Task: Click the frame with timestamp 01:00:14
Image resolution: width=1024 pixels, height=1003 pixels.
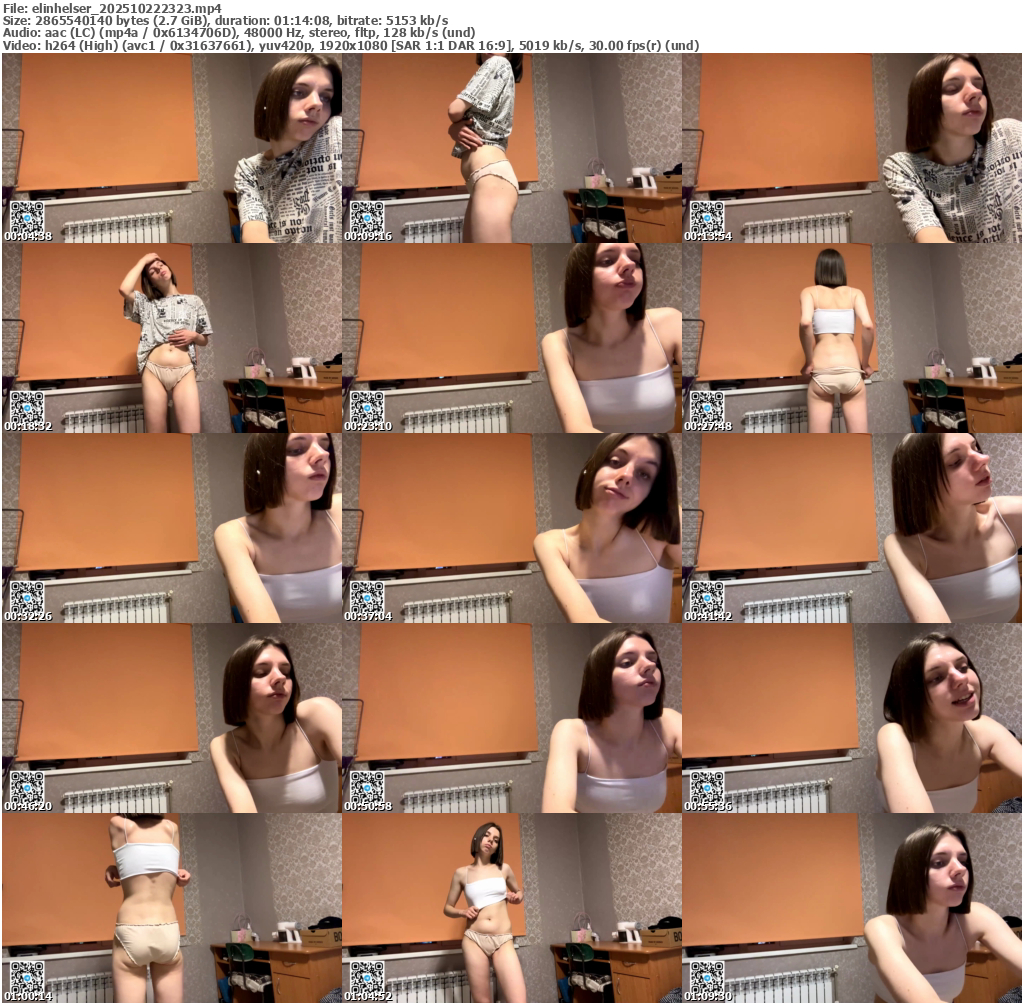Action: pos(172,908)
